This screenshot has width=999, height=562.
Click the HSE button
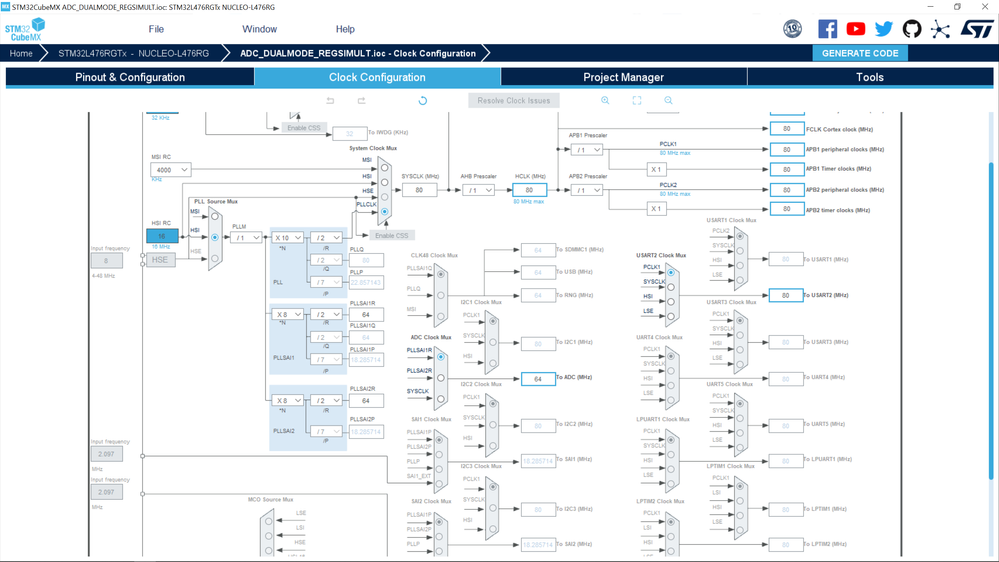click(160, 260)
